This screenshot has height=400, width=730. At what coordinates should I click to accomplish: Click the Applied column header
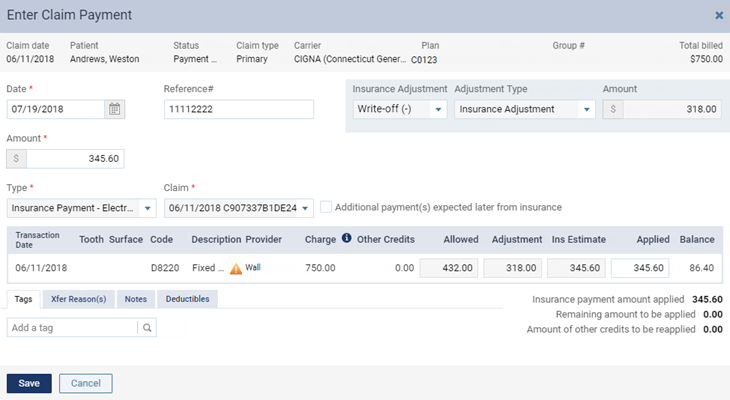coord(653,239)
